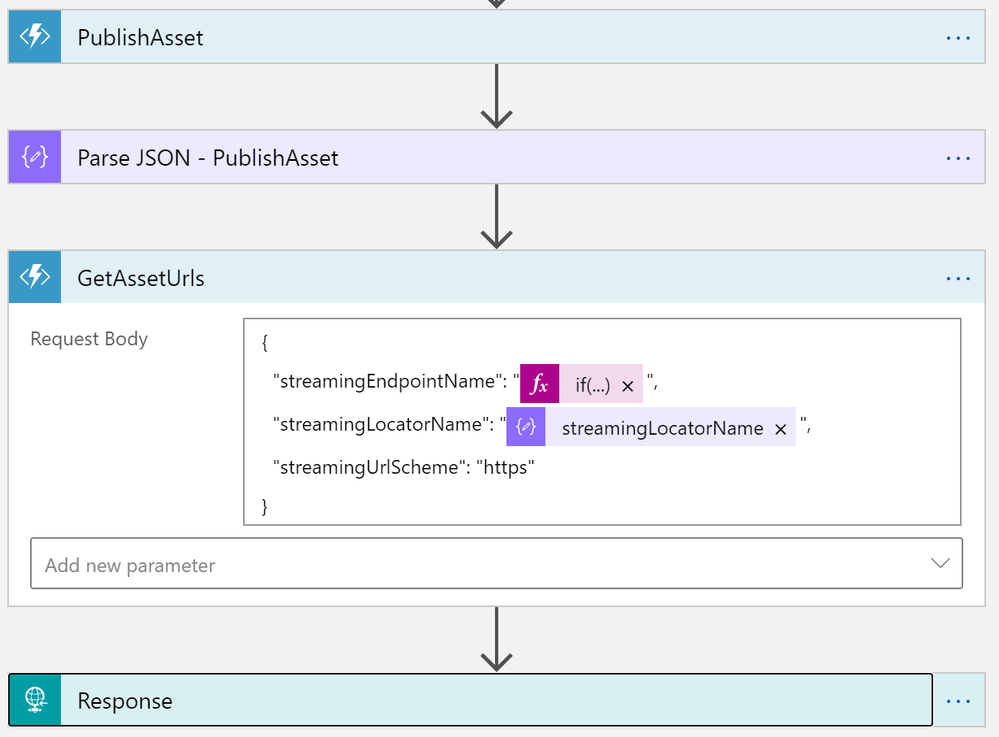The image size is (999, 737).
Task: Click the Response globe icon
Action: [35, 699]
